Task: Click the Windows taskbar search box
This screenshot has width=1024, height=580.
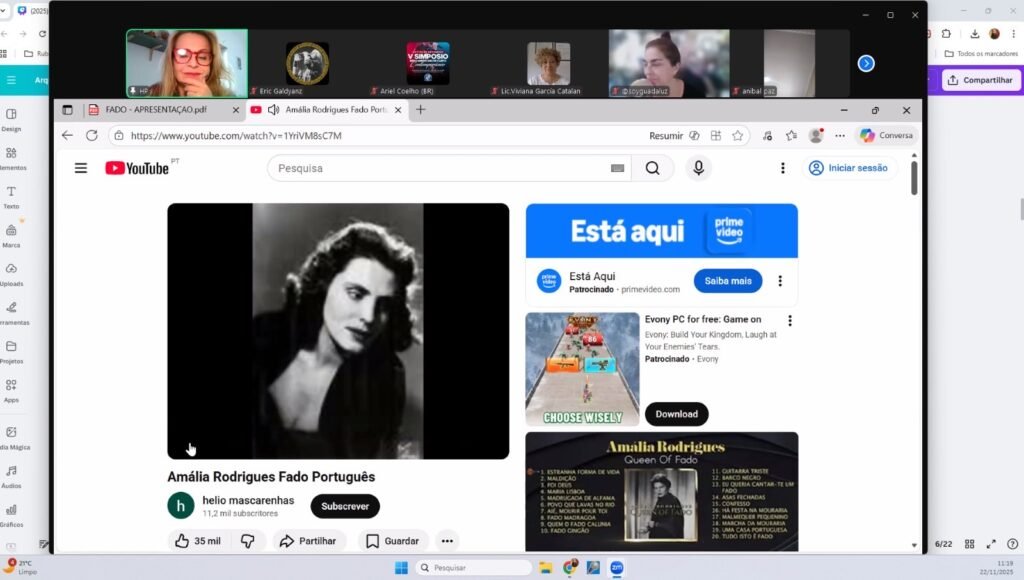Action: click(475, 568)
